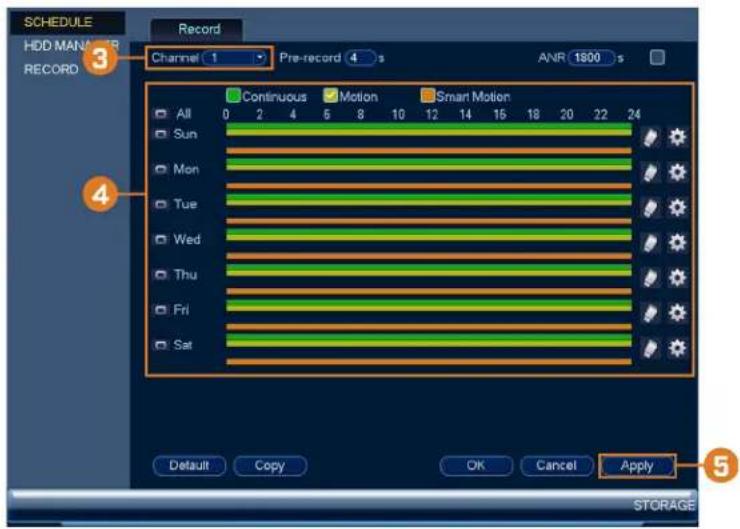The image size is (740, 529).
Task: Click the Default button
Action: click(x=189, y=466)
